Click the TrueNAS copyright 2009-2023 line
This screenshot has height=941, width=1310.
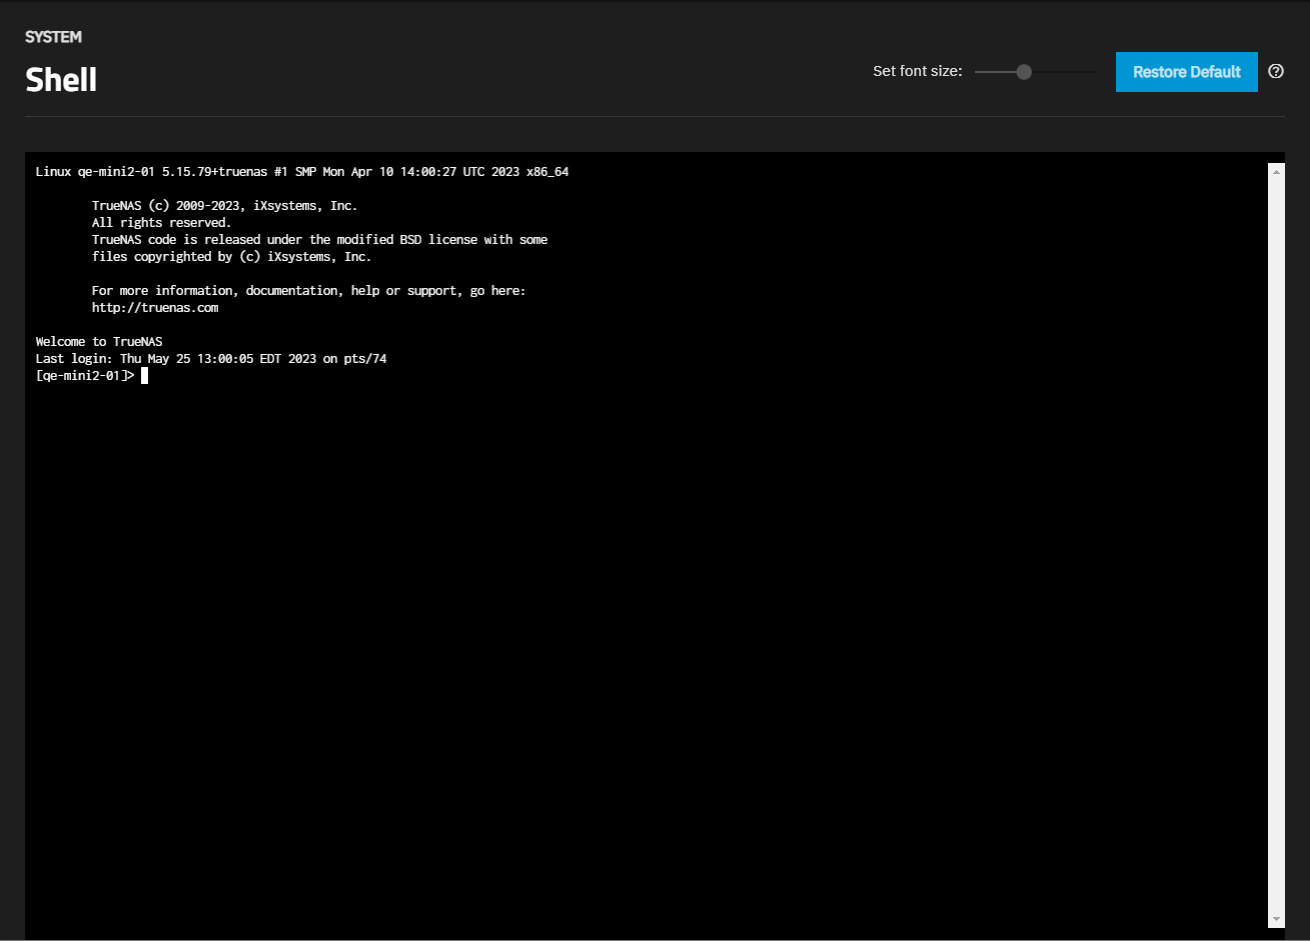point(225,206)
